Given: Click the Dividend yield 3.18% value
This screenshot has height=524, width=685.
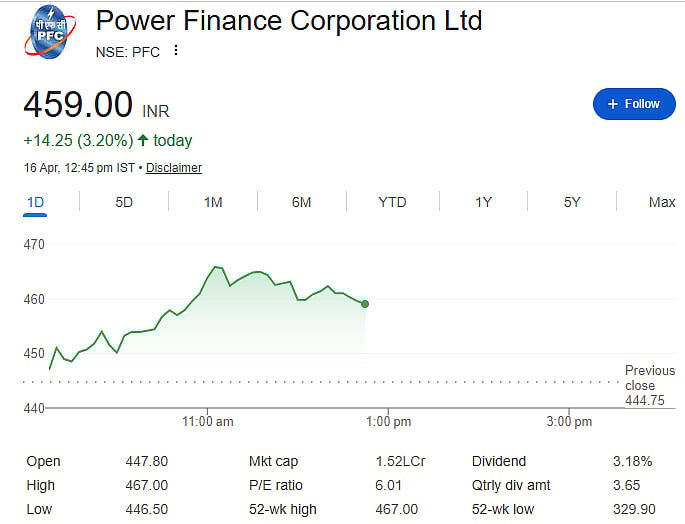Looking at the screenshot, I should [x=632, y=461].
